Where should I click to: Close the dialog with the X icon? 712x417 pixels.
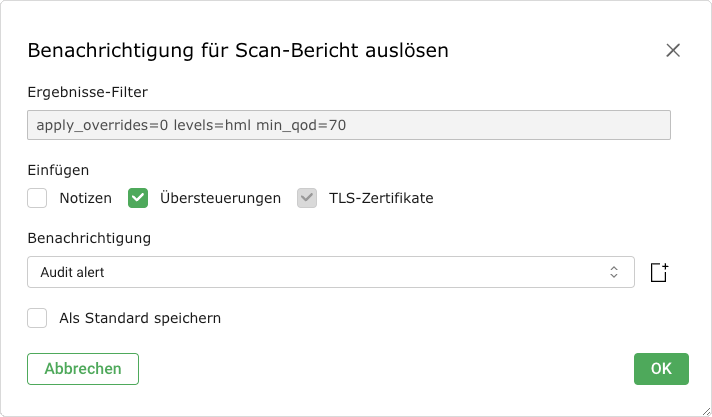(673, 50)
